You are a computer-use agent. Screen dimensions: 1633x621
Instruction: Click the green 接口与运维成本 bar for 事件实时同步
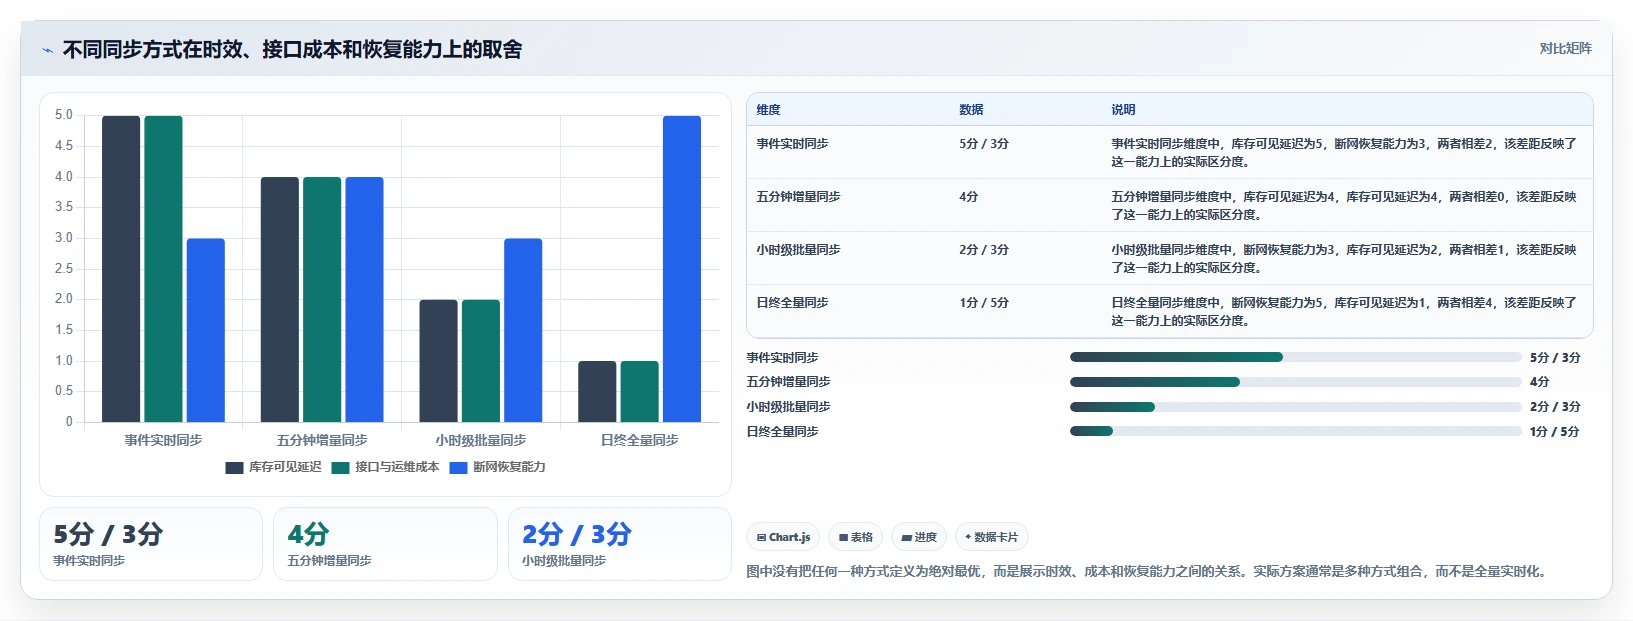click(163, 269)
